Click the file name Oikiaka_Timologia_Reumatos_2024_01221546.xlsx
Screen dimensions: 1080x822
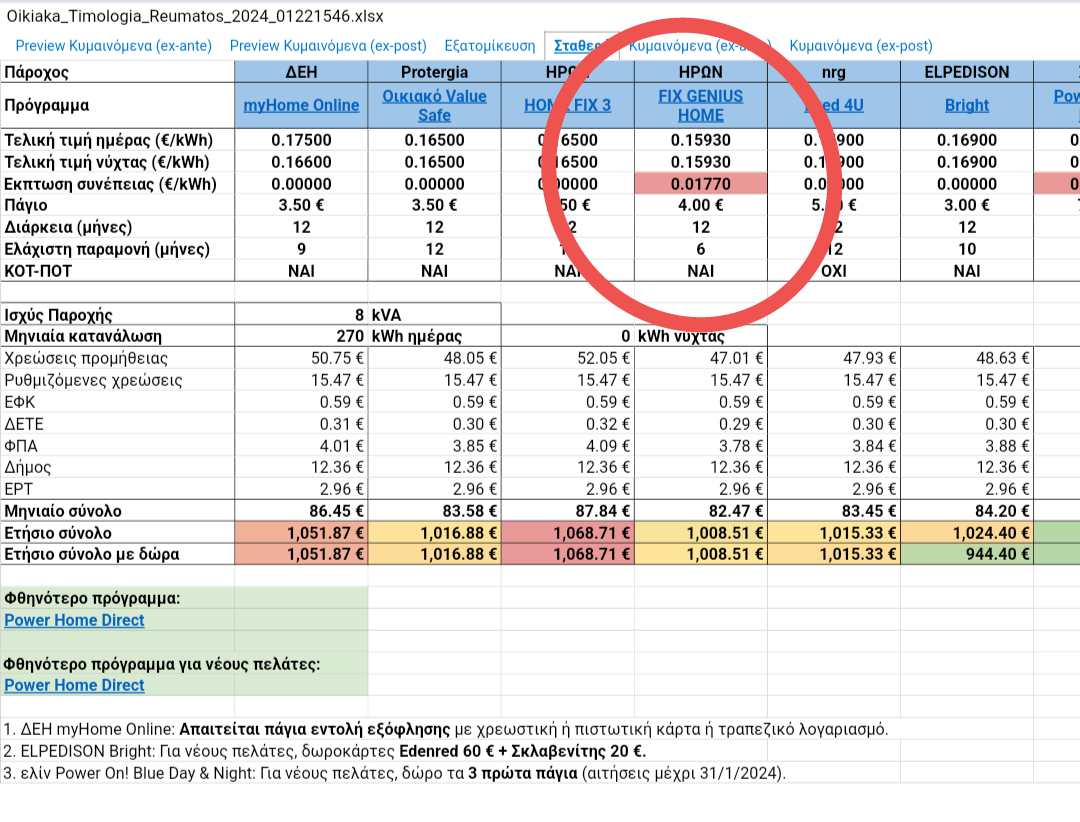(x=195, y=16)
